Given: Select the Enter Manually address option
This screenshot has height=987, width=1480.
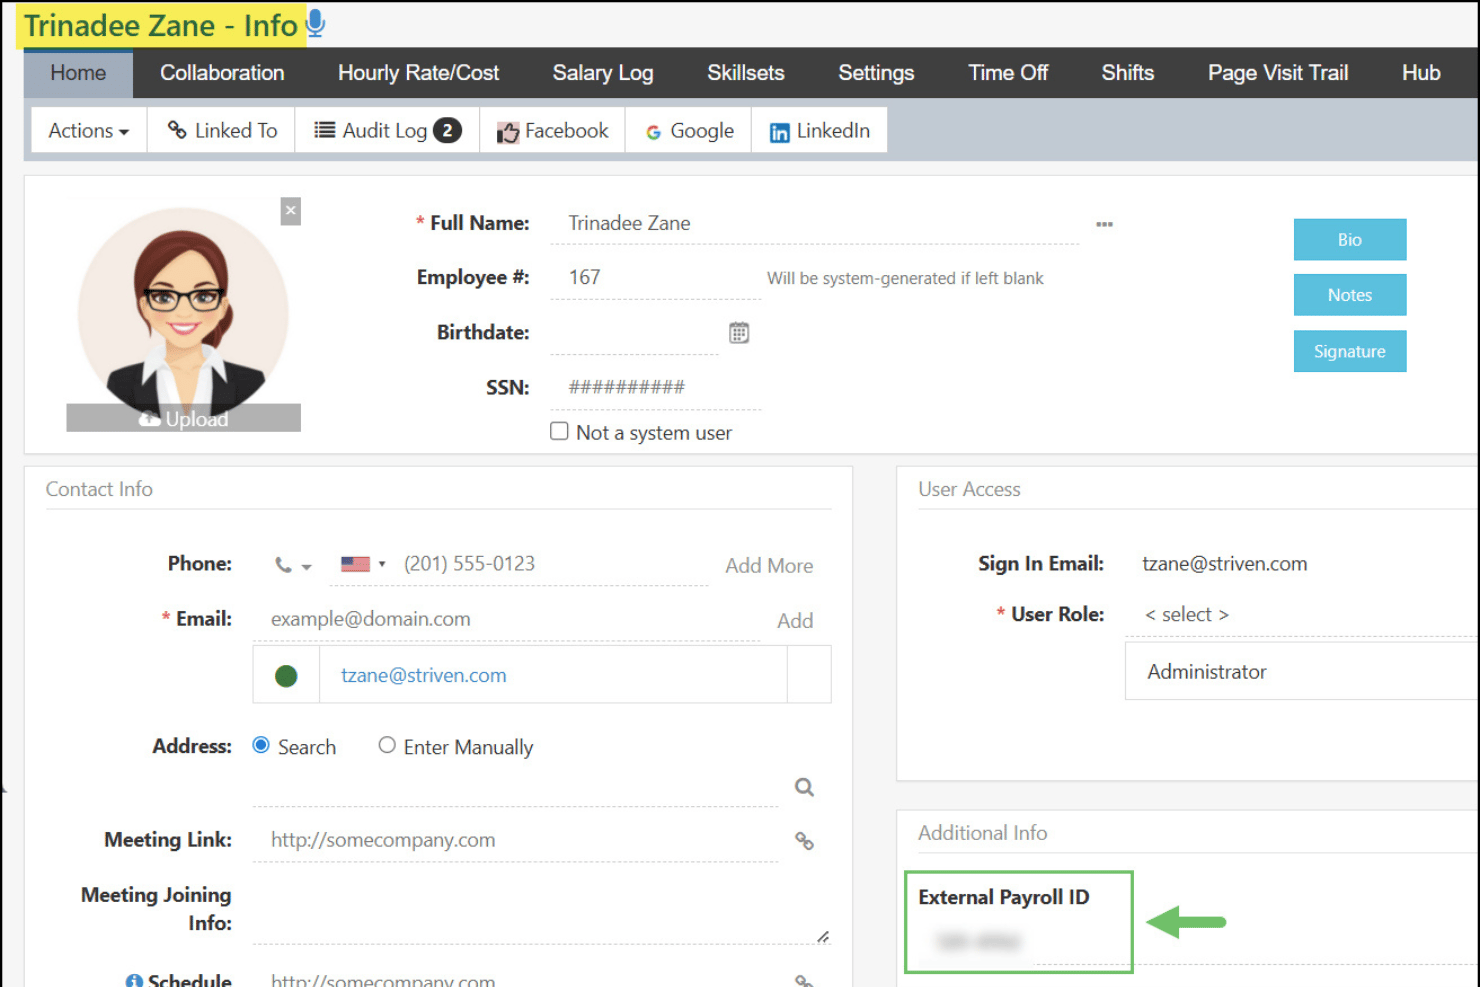Looking at the screenshot, I should [x=387, y=745].
